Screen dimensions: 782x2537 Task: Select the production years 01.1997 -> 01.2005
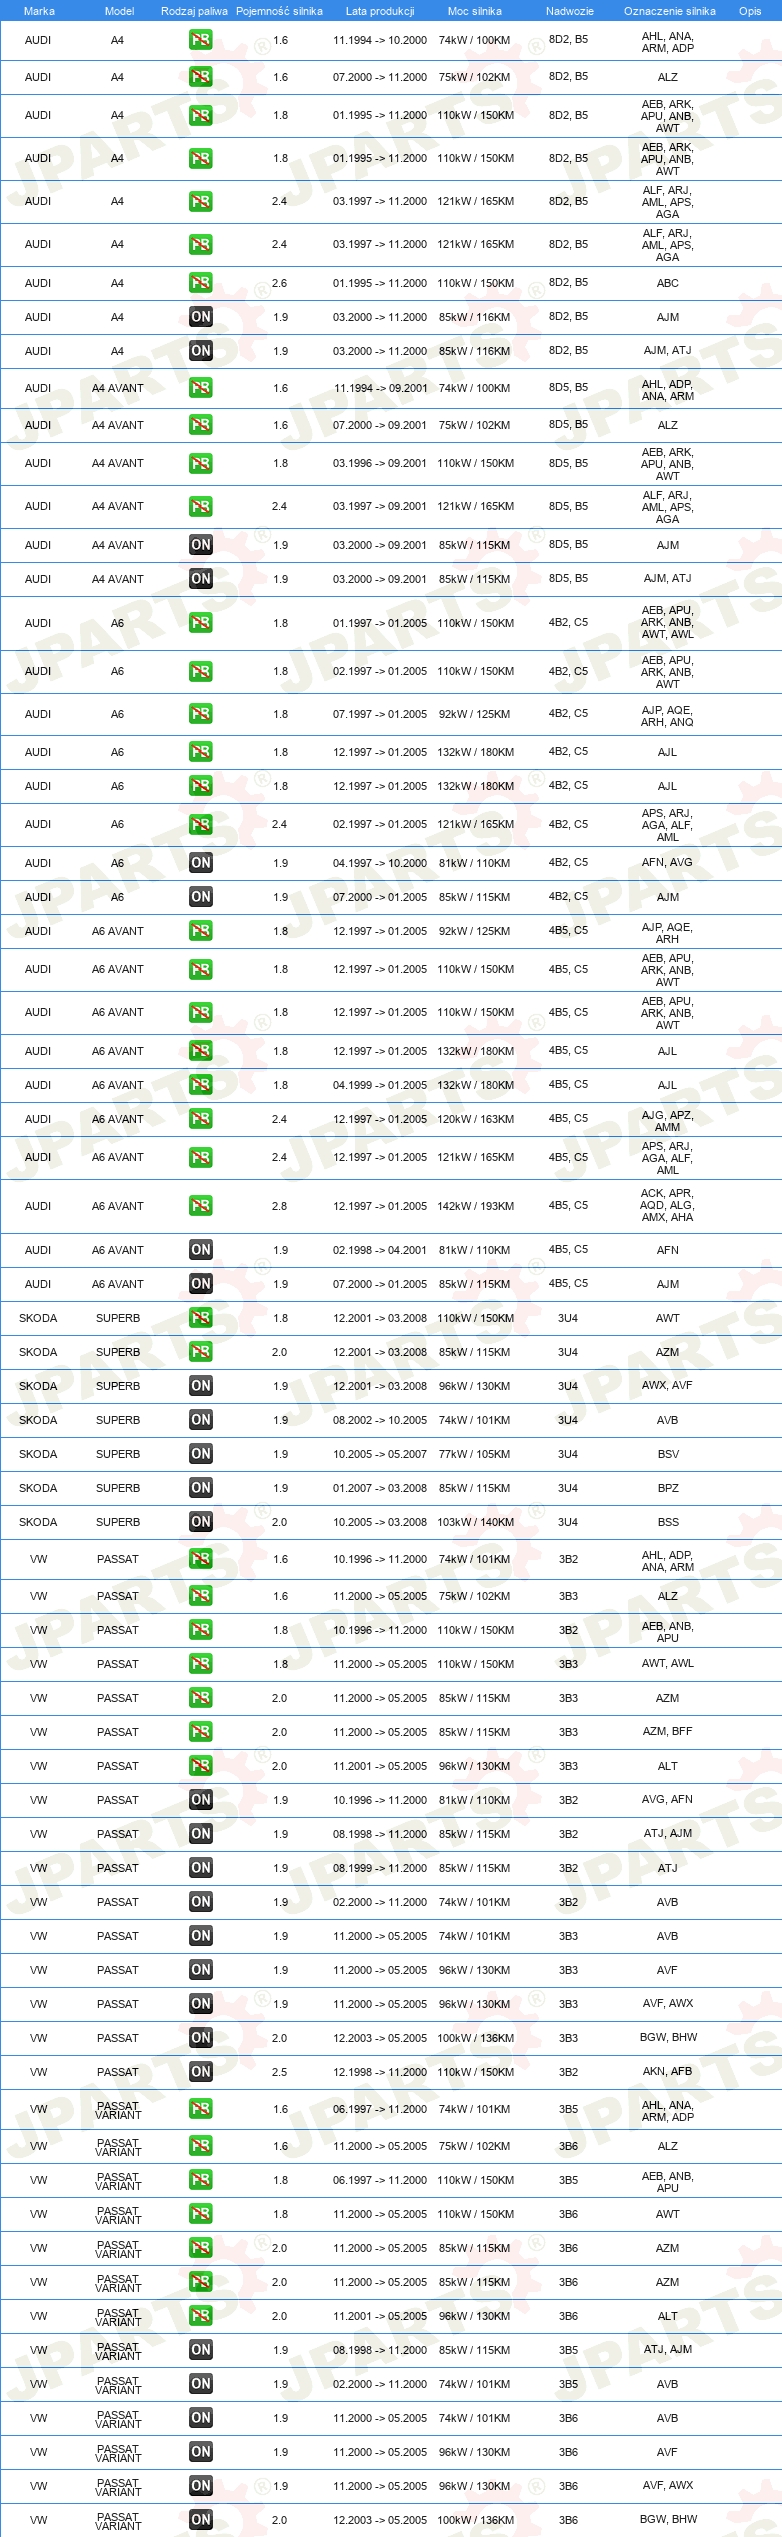tap(380, 623)
